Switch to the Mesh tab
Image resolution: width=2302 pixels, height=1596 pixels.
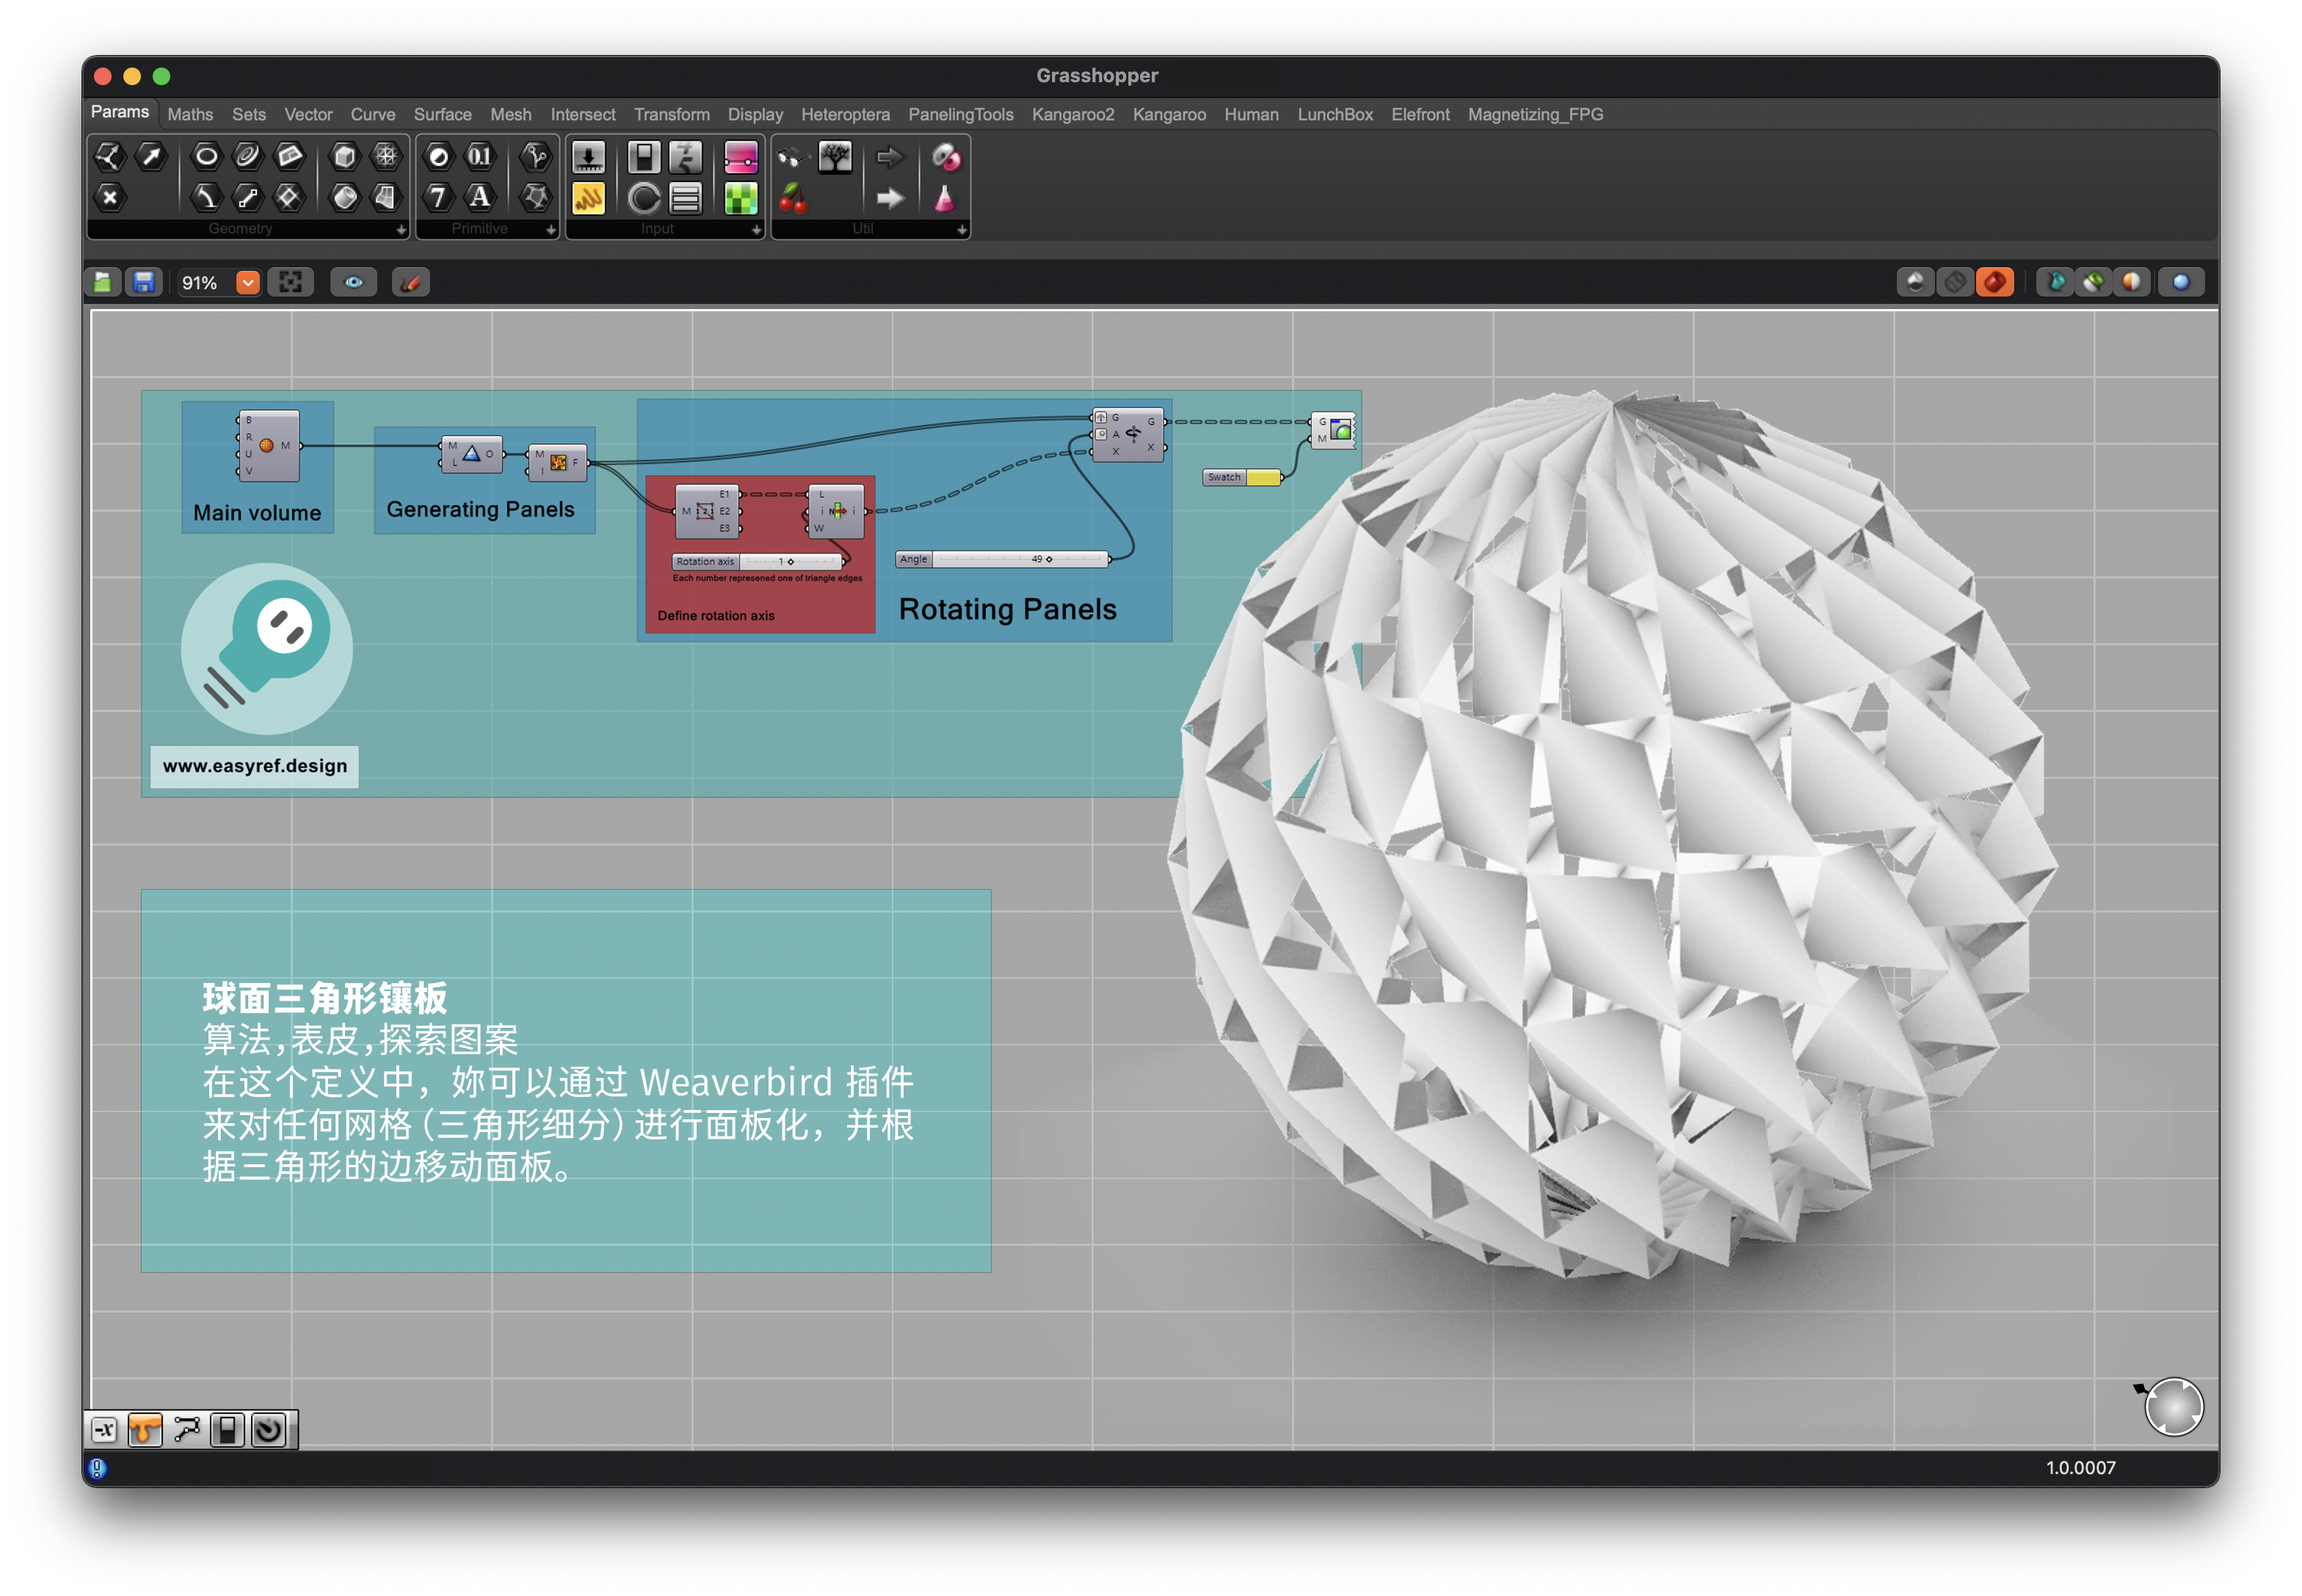[510, 115]
